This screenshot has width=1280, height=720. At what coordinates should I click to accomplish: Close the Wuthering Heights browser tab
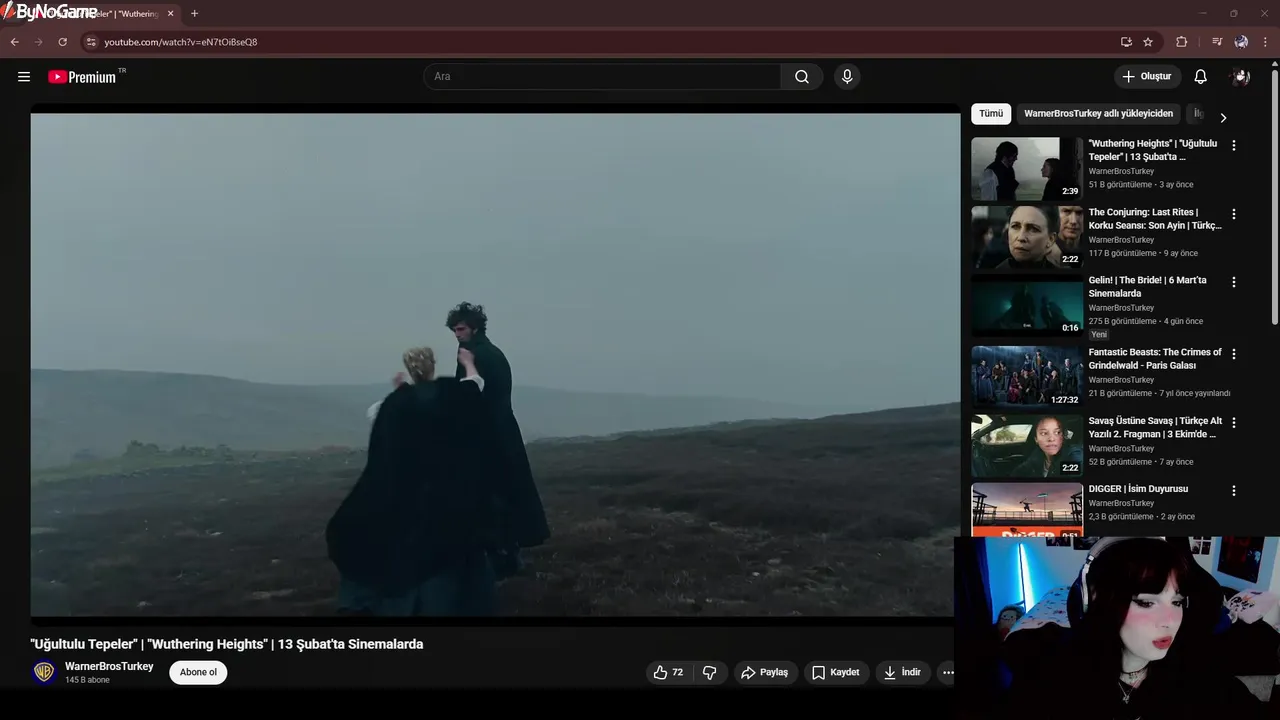coord(170,14)
